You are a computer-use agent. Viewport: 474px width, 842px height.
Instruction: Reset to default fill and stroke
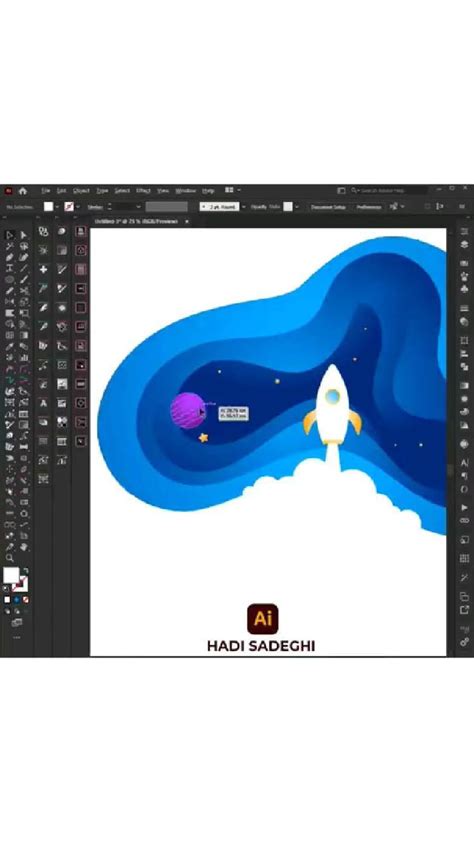coord(6,589)
